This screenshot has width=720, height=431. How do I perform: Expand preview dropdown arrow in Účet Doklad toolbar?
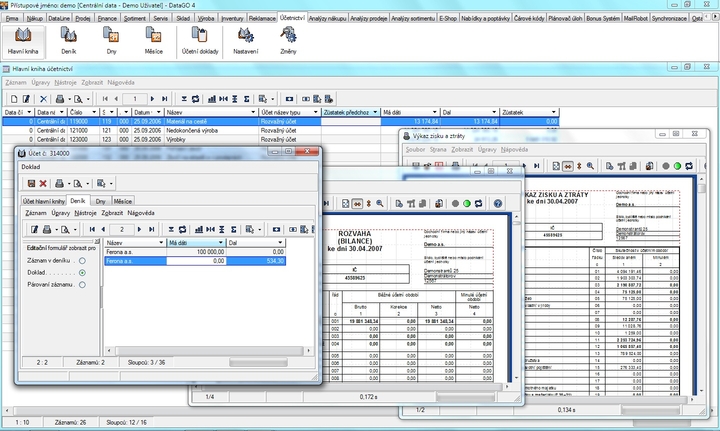click(88, 184)
